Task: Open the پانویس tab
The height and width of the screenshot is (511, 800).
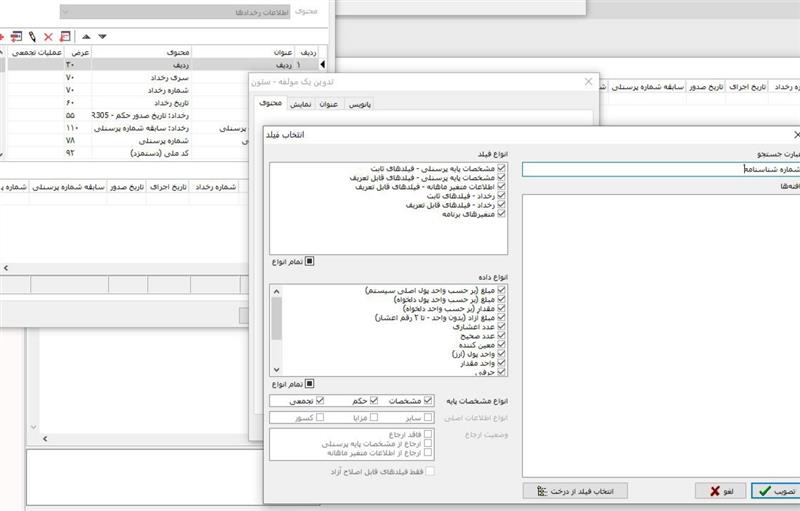Action: click(359, 103)
